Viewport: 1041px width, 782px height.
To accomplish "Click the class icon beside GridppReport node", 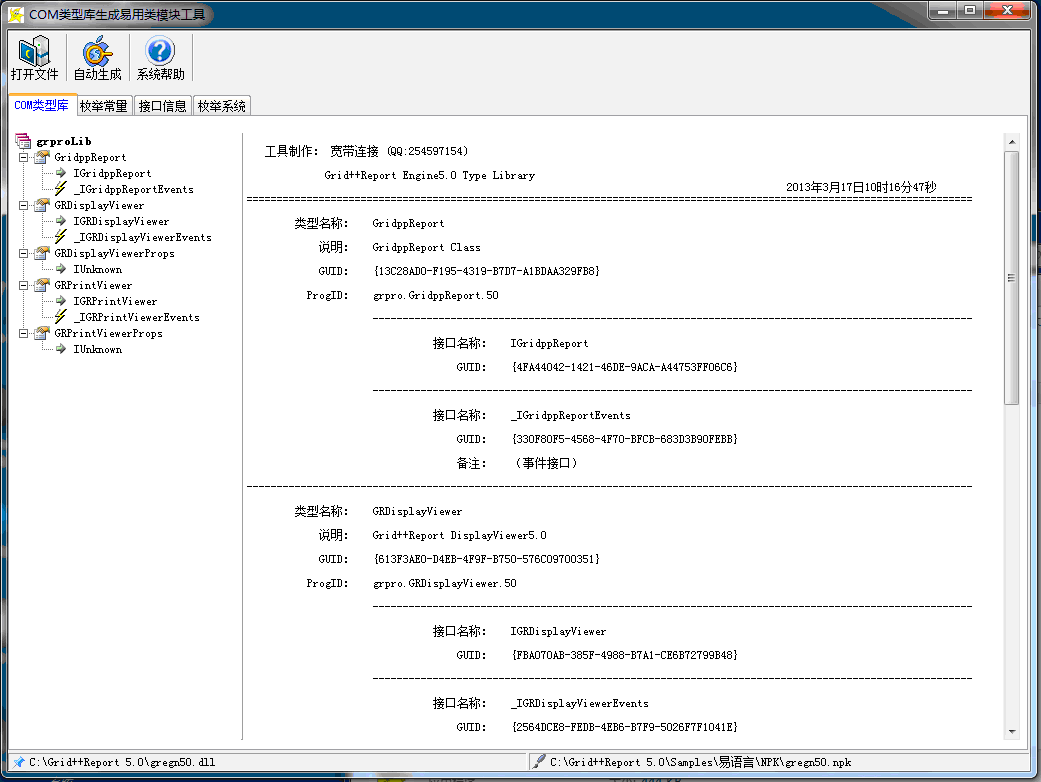I will (x=42, y=157).
